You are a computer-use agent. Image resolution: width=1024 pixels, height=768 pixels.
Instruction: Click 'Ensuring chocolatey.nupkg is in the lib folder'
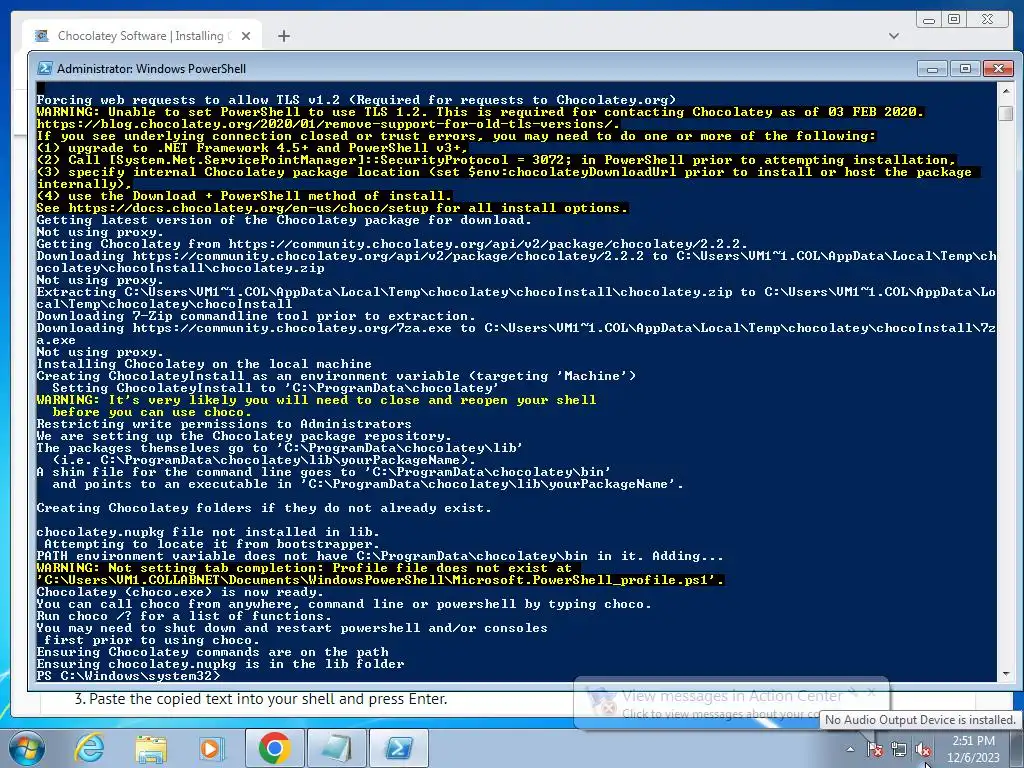pos(220,664)
